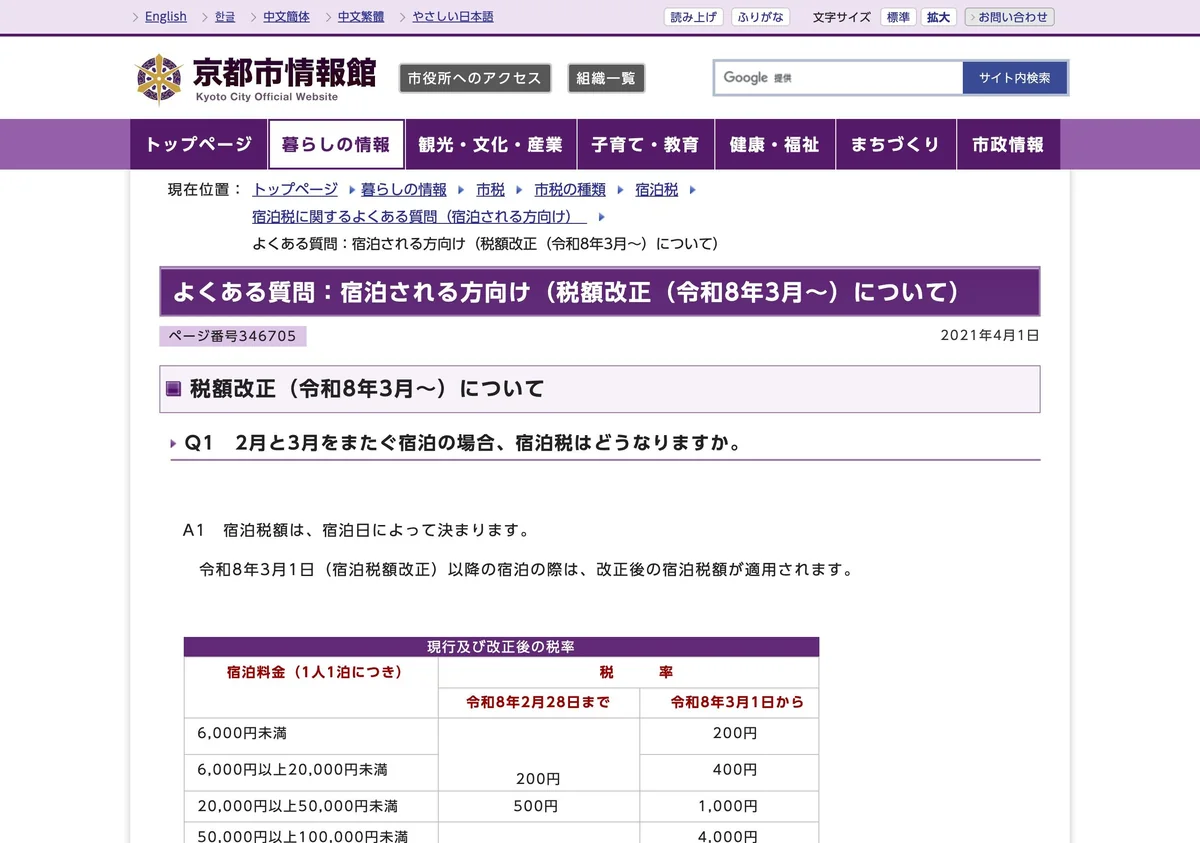1200x843 pixels.
Task: Click the purple square icon beside 税額改正 heading
Action: coord(174,389)
